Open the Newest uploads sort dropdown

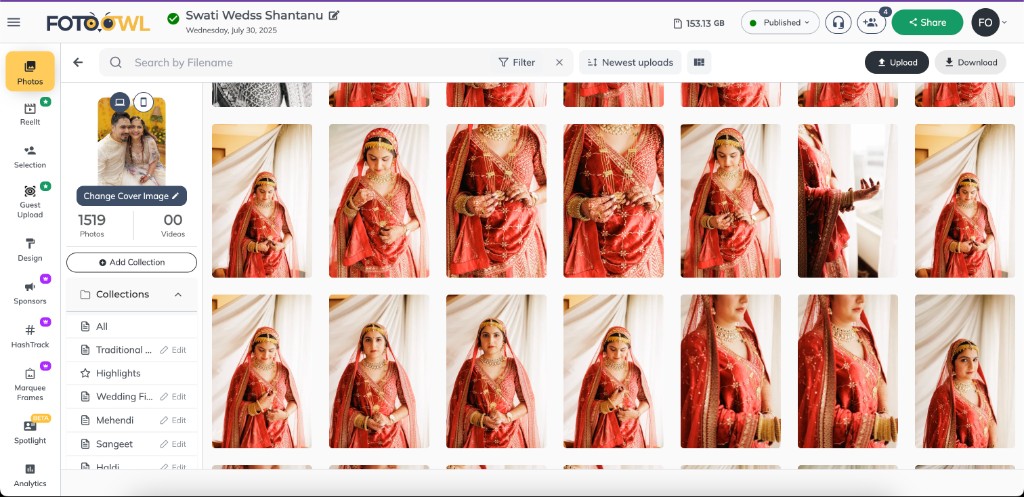pyautogui.click(x=630, y=63)
